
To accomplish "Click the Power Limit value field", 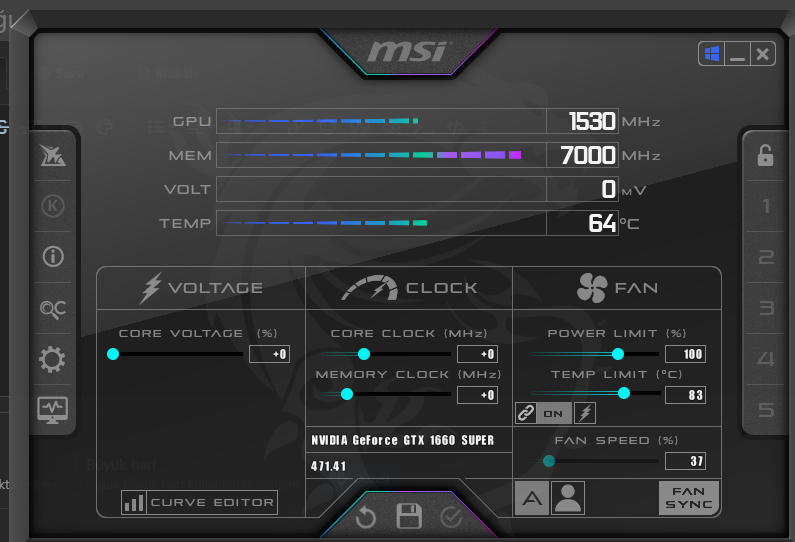I will tap(685, 354).
